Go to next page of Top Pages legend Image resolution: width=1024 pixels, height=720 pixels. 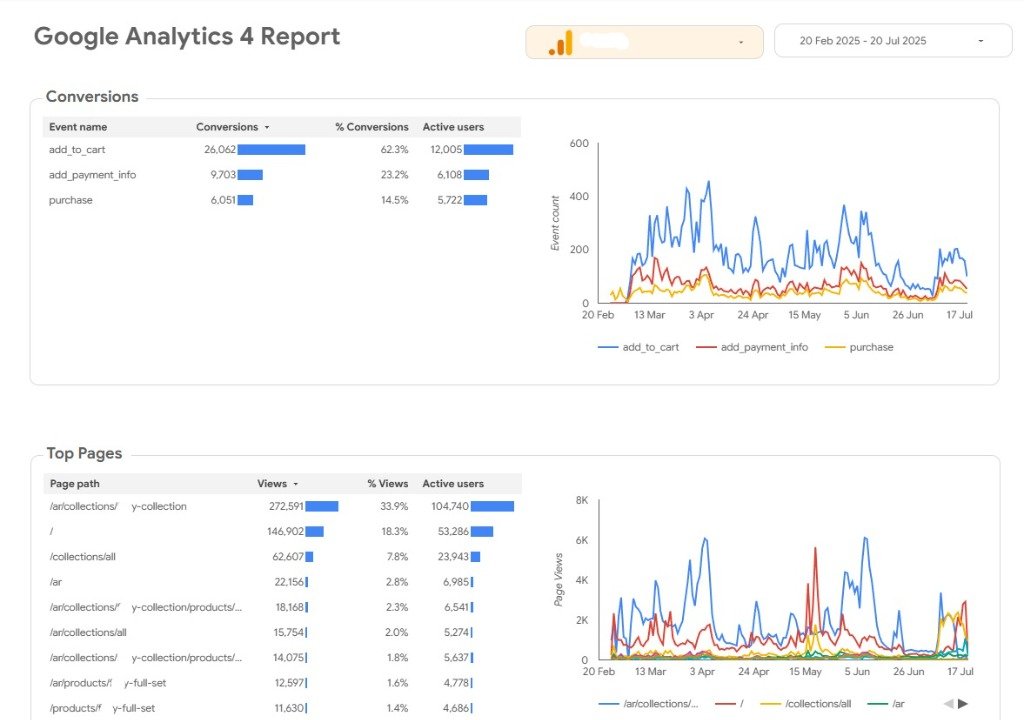pos(964,703)
